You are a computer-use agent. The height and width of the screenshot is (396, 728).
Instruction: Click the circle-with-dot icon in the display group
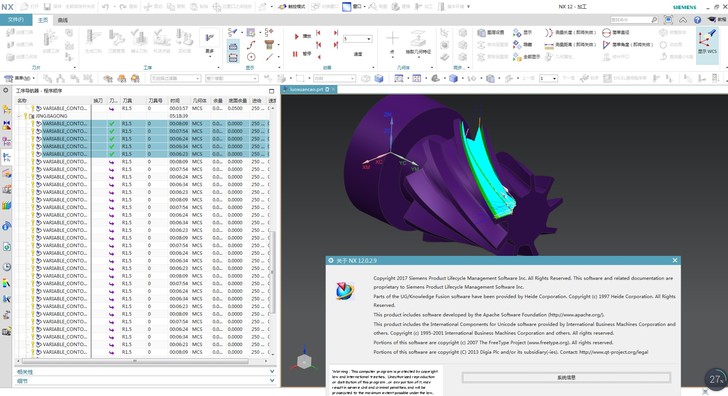251,57
